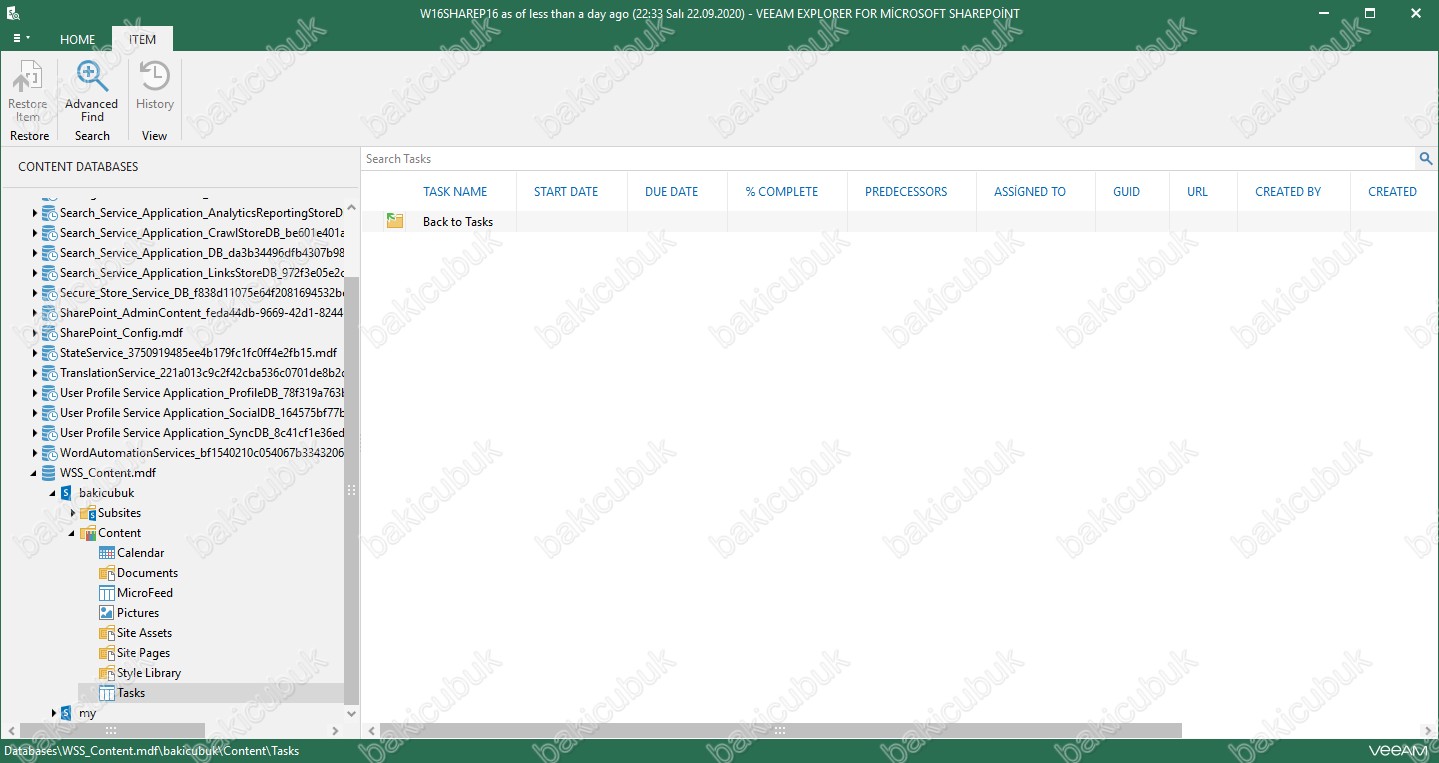Expand the User Profile SyncDB node

pos(35,433)
